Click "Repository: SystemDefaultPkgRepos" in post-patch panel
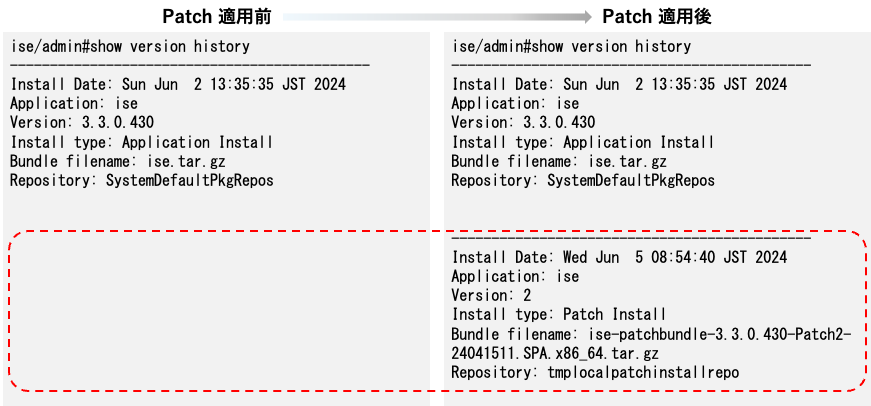871x406 pixels. coord(583,180)
